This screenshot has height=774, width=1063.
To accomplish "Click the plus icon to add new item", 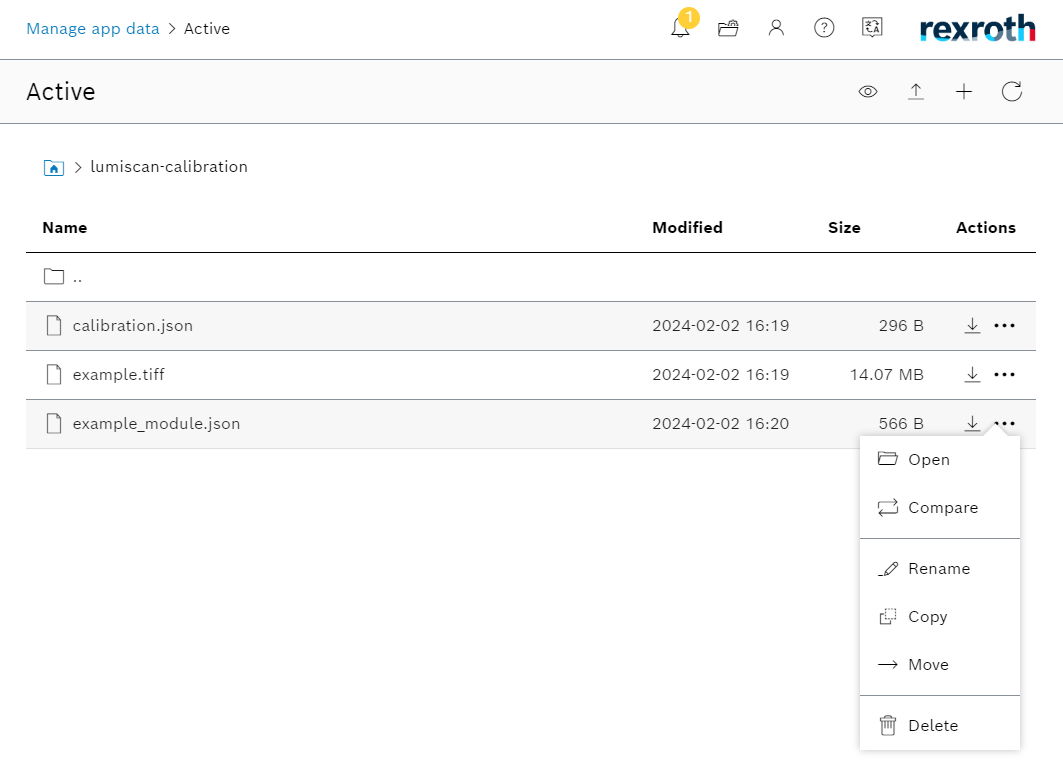I will click(963, 91).
